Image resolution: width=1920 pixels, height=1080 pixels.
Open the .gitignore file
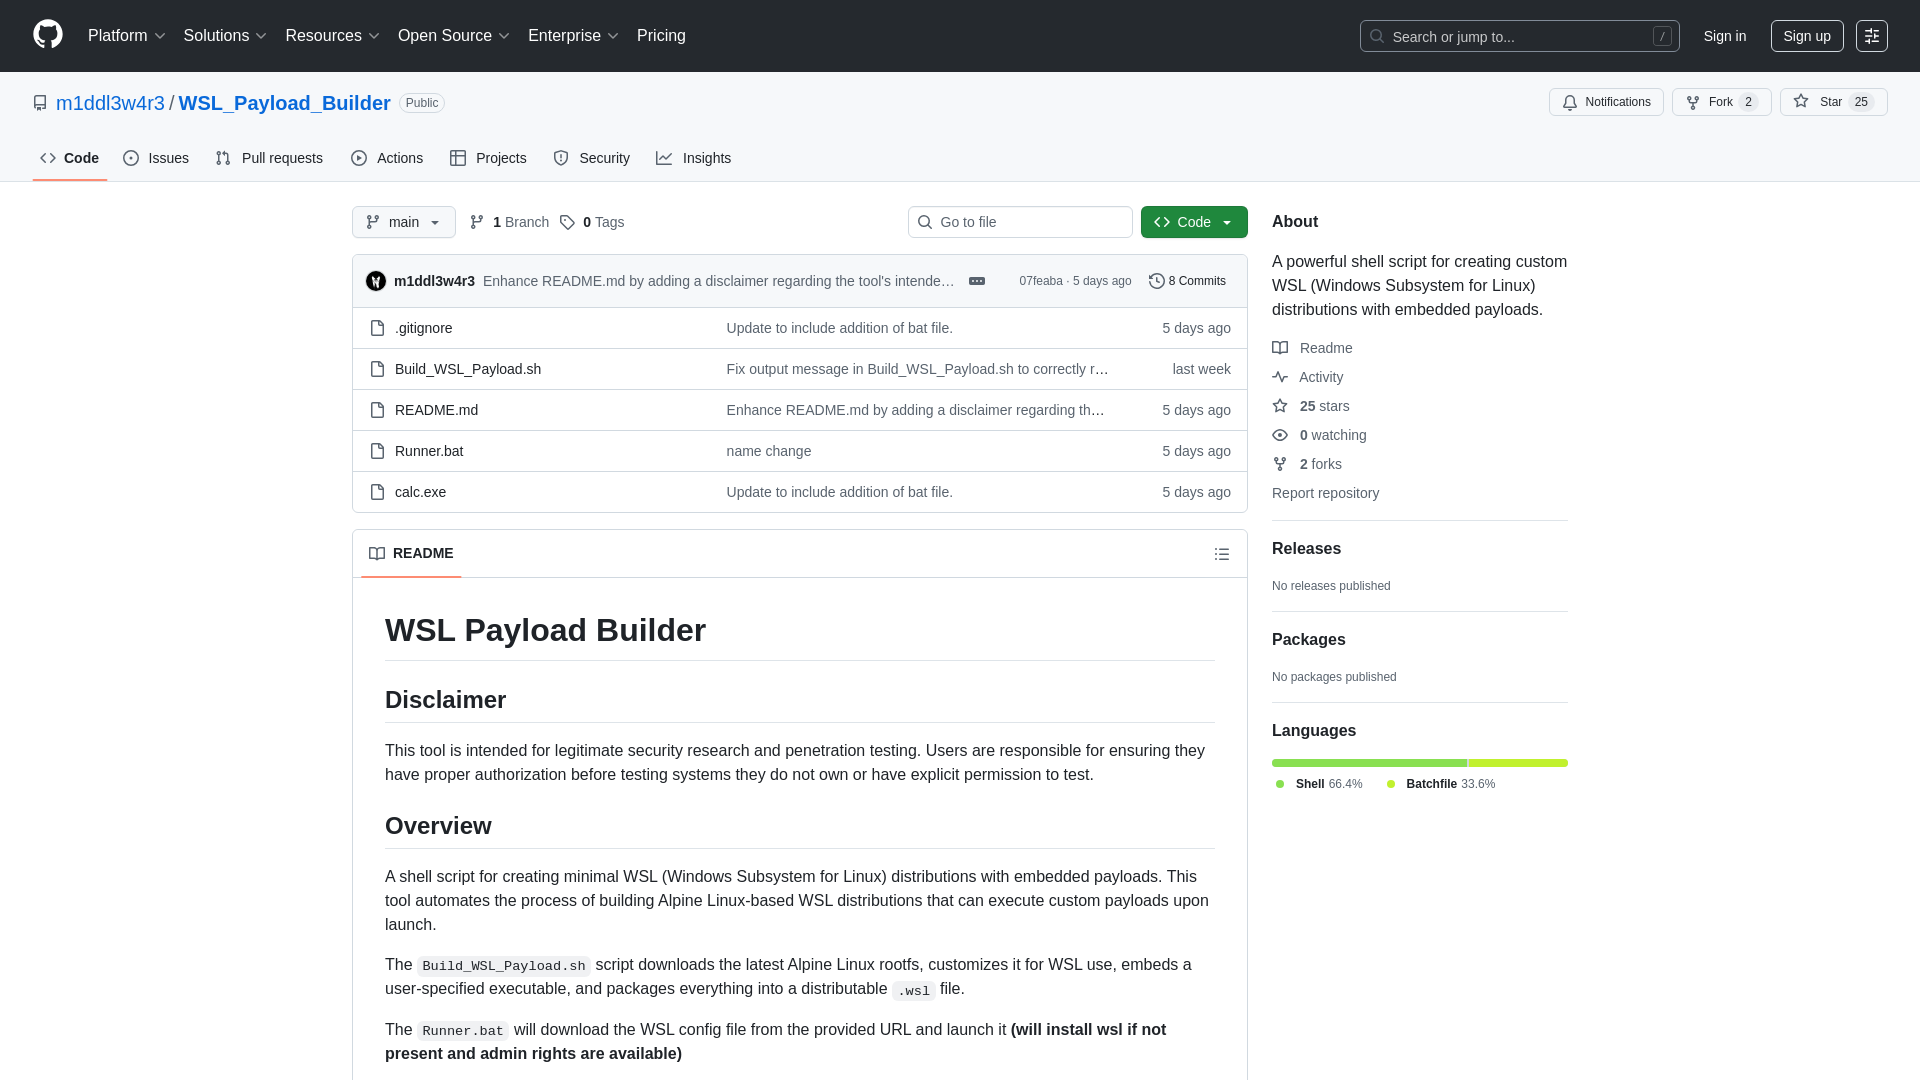pos(423,328)
